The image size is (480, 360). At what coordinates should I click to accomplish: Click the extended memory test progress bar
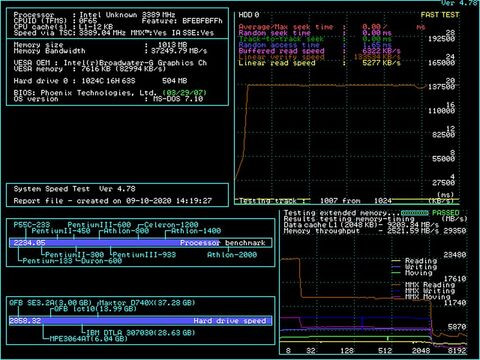point(414,213)
